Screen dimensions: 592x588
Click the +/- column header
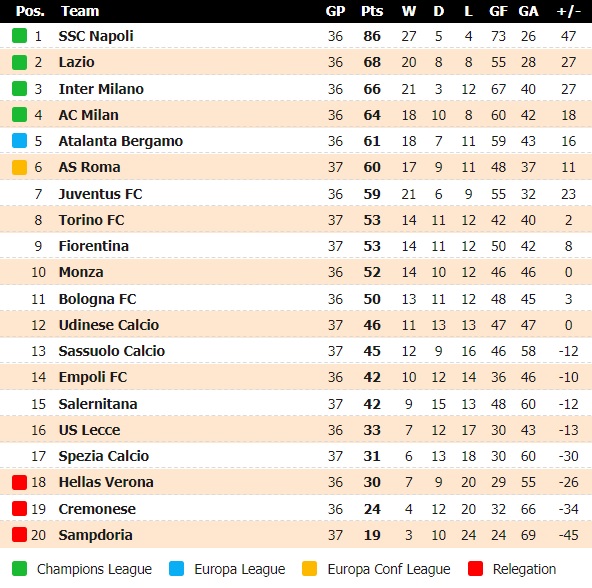click(x=569, y=11)
